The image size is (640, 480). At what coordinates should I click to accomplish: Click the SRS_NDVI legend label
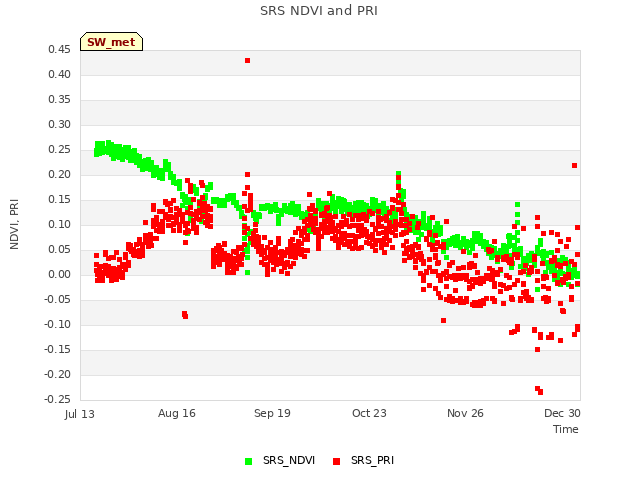pyautogui.click(x=289, y=460)
